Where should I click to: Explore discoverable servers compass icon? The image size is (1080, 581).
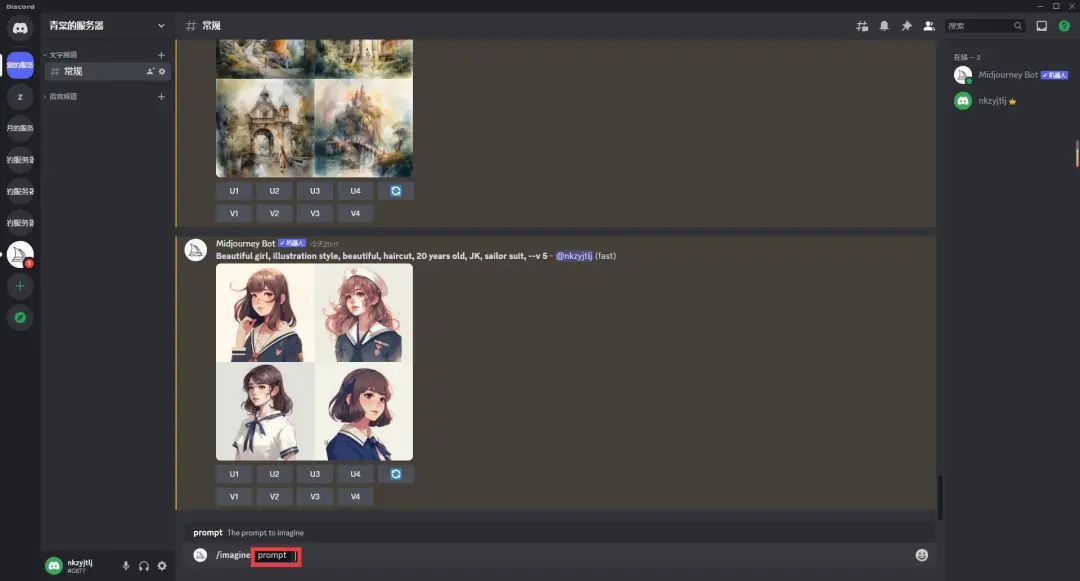point(20,317)
